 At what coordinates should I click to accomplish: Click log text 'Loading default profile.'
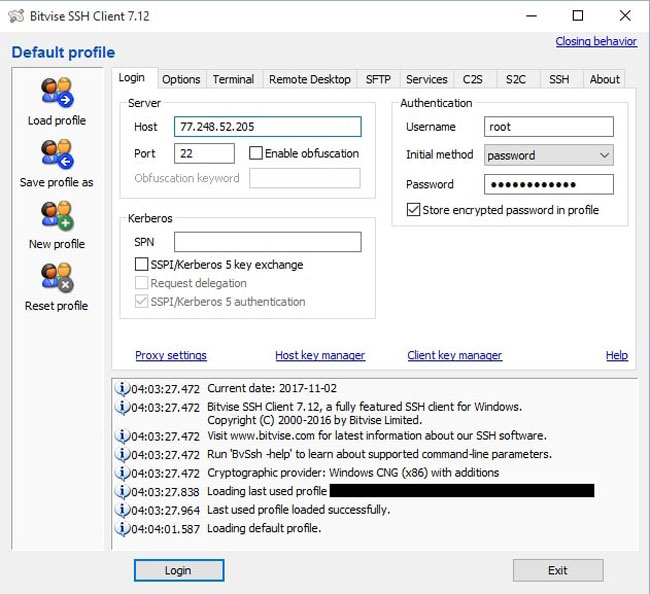click(264, 528)
